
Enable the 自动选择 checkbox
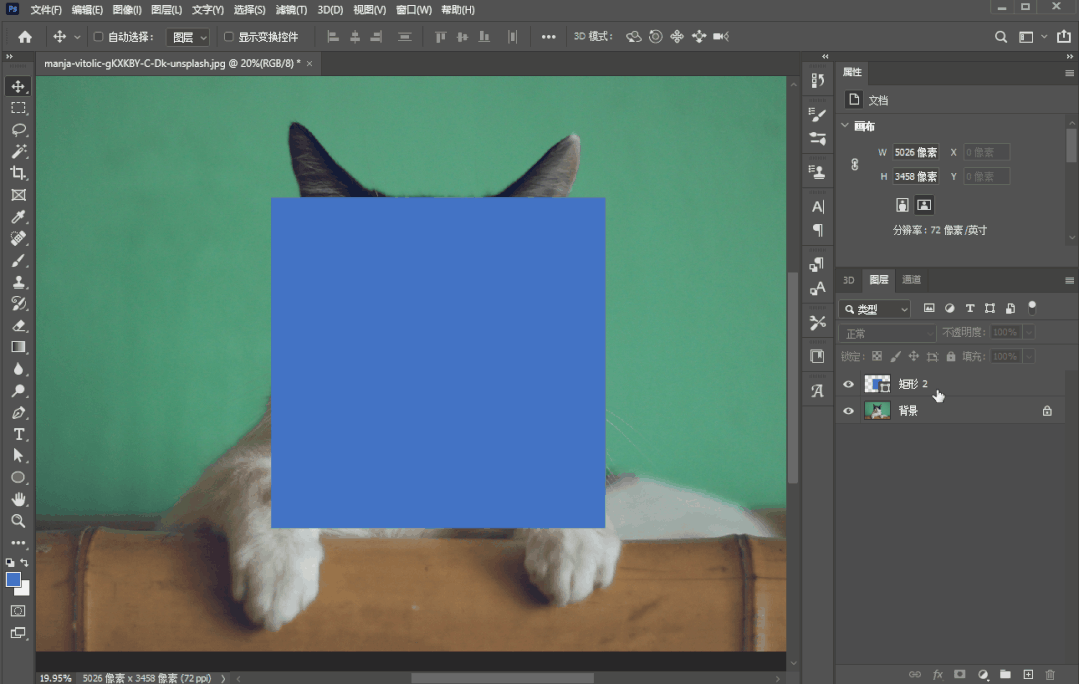click(98, 36)
